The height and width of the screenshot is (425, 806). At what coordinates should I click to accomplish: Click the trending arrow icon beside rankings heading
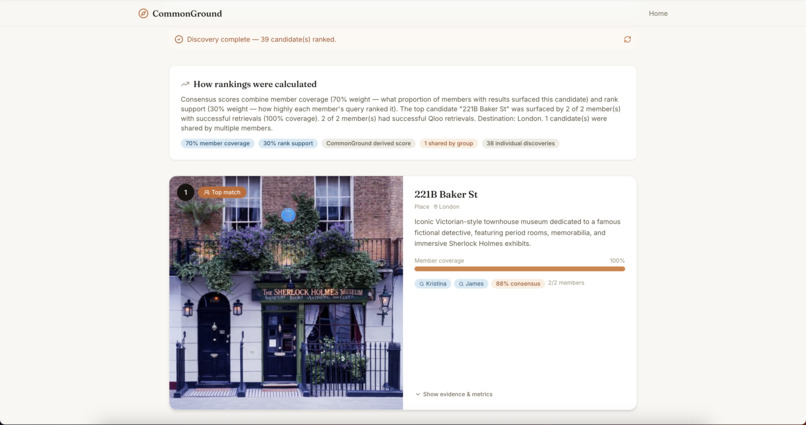click(185, 84)
